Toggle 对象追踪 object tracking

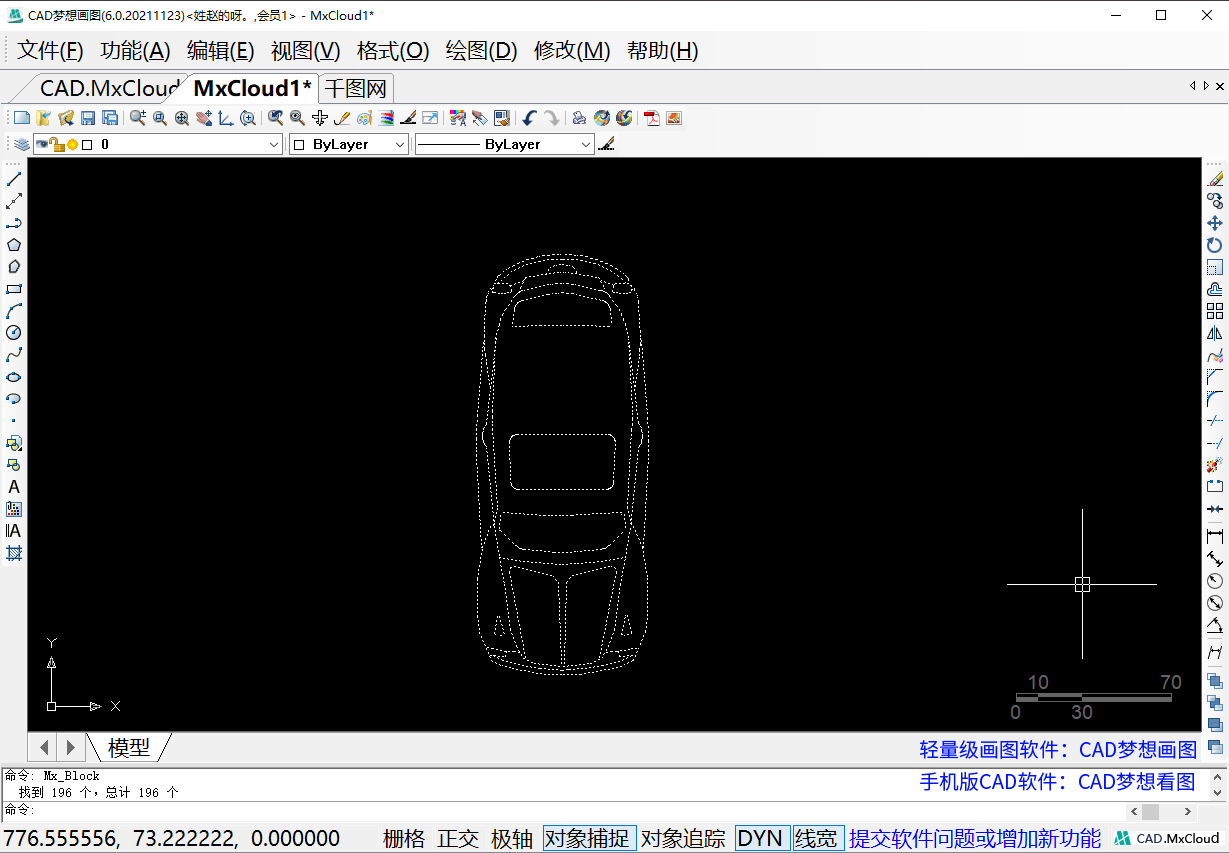[x=684, y=839]
